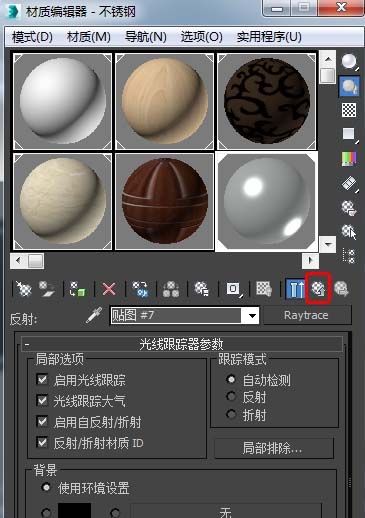Open the 导航(N) menu
The image size is (365, 518).
coord(145,37)
